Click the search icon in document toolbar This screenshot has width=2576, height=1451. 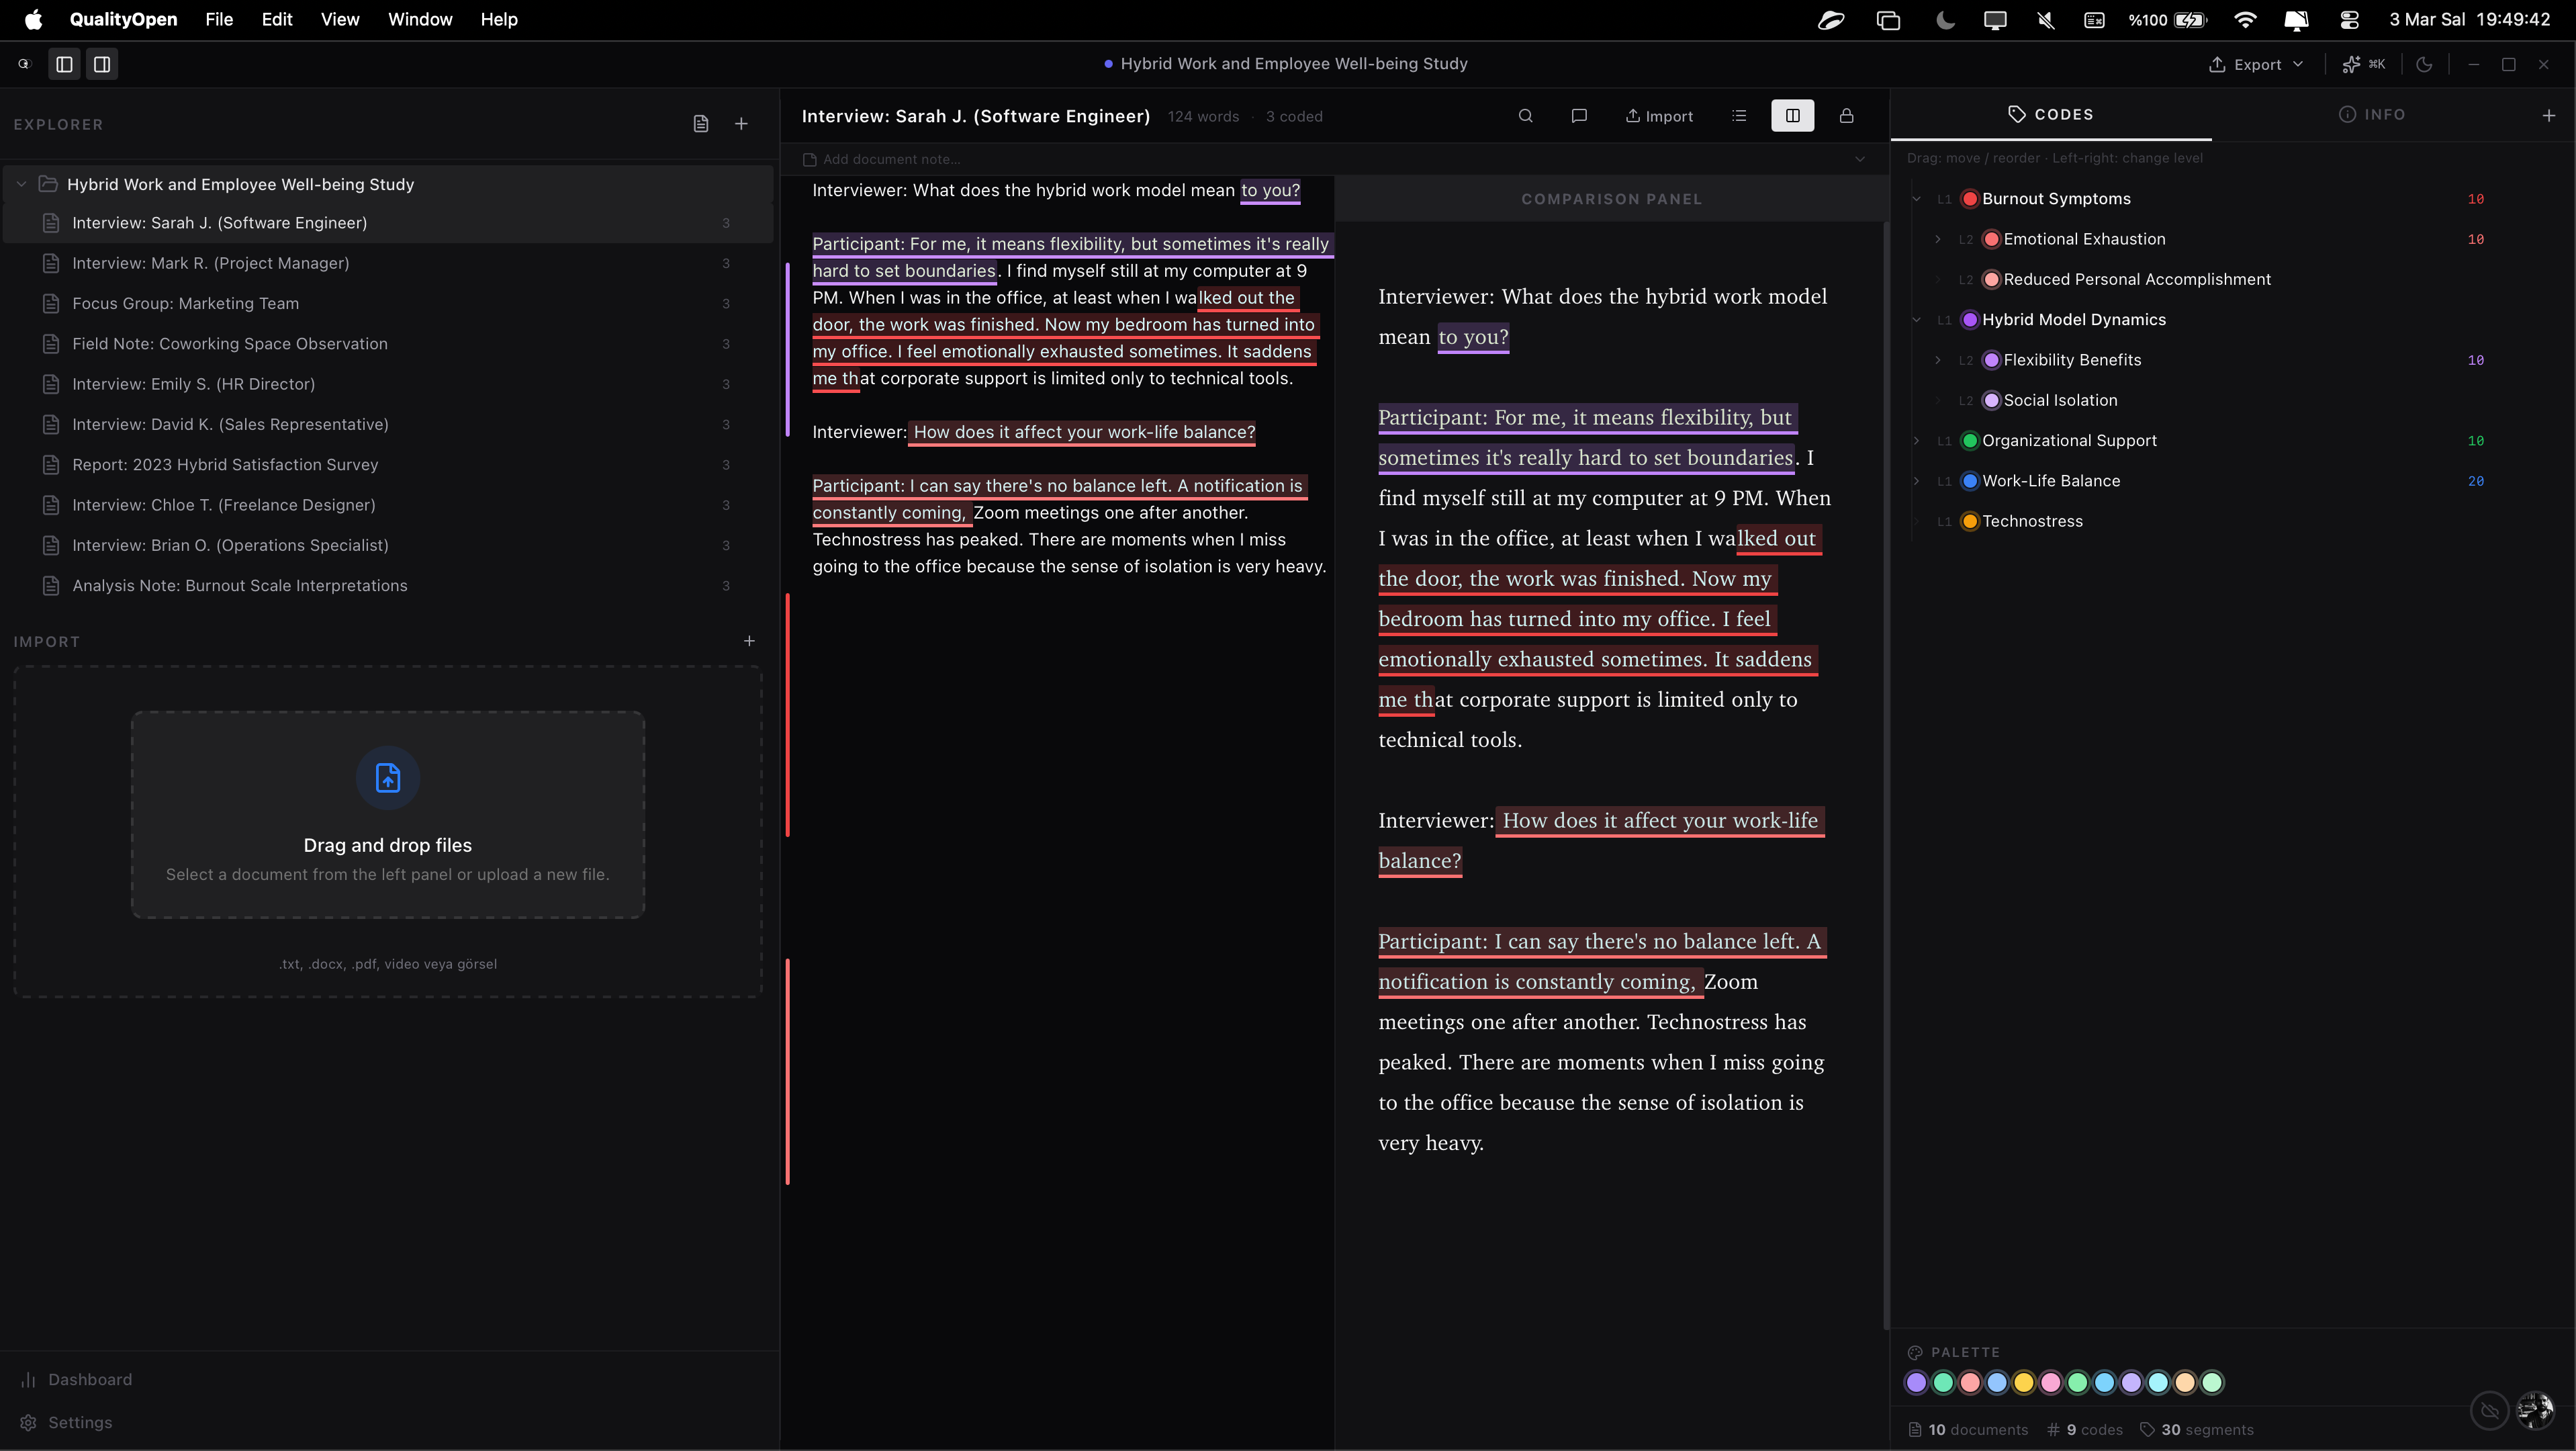point(1525,116)
